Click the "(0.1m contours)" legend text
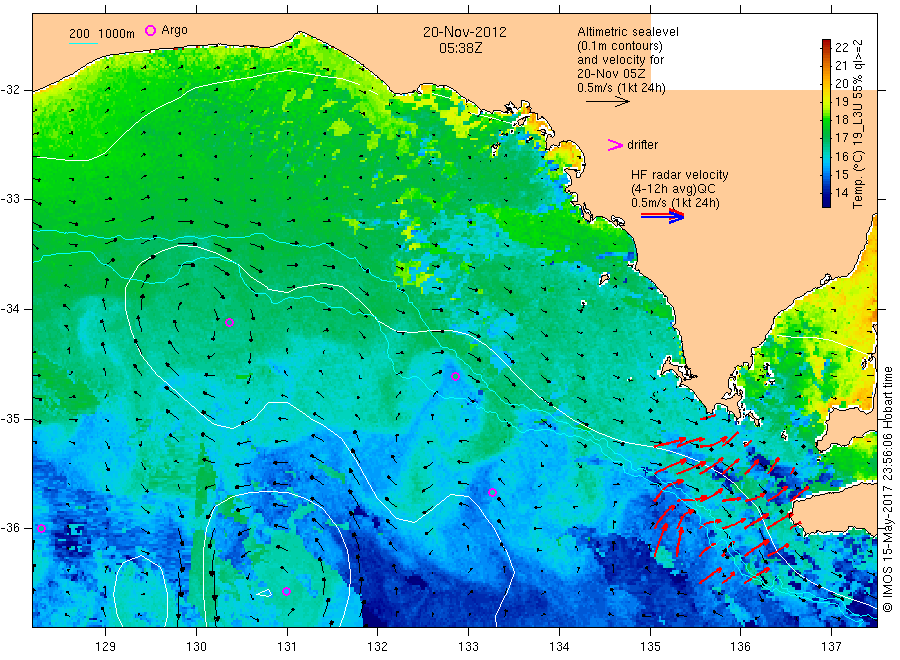The image size is (900, 660). pyautogui.click(x=620, y=46)
